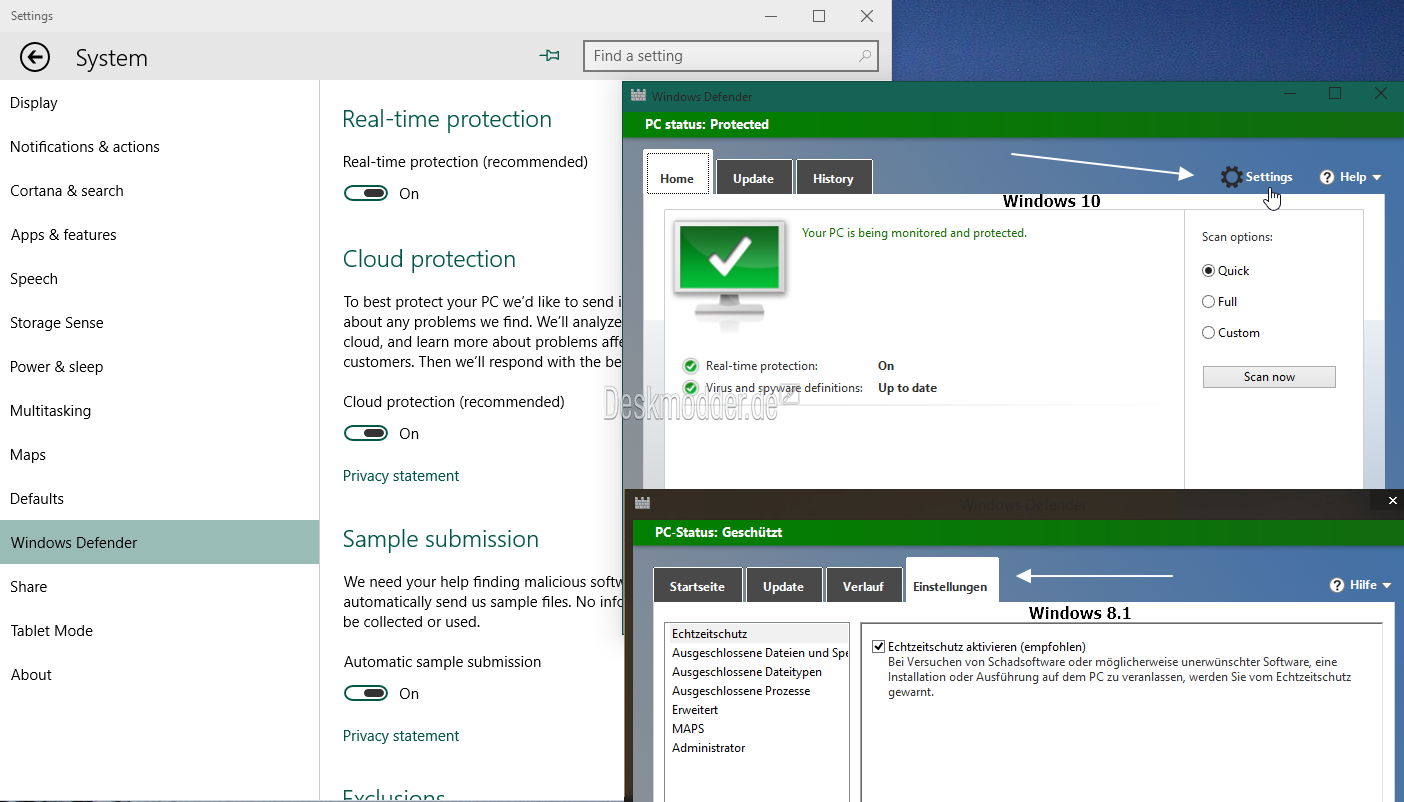Select the Quick scan option
1404x802 pixels.
pos(1208,271)
